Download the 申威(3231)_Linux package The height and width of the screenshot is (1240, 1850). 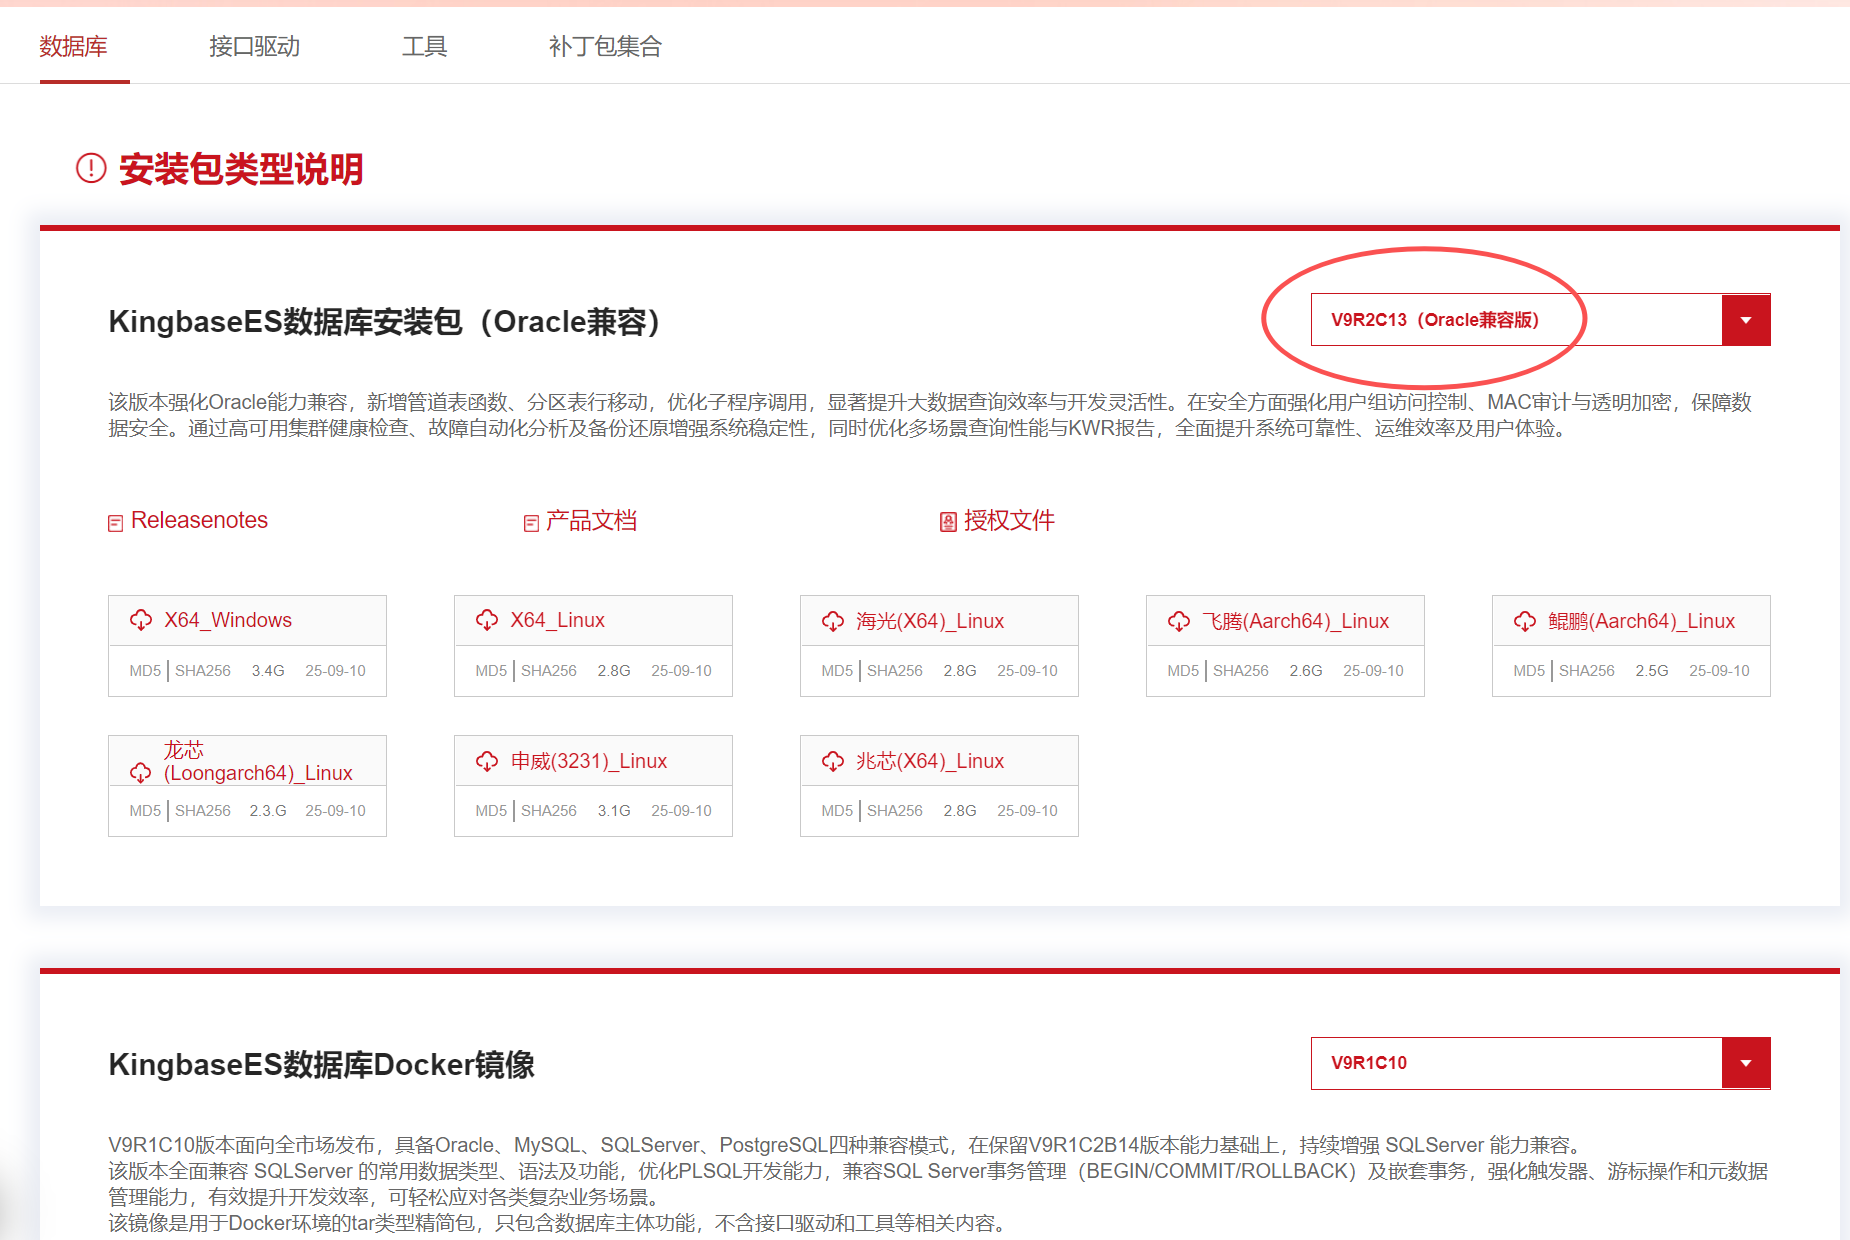click(x=589, y=761)
